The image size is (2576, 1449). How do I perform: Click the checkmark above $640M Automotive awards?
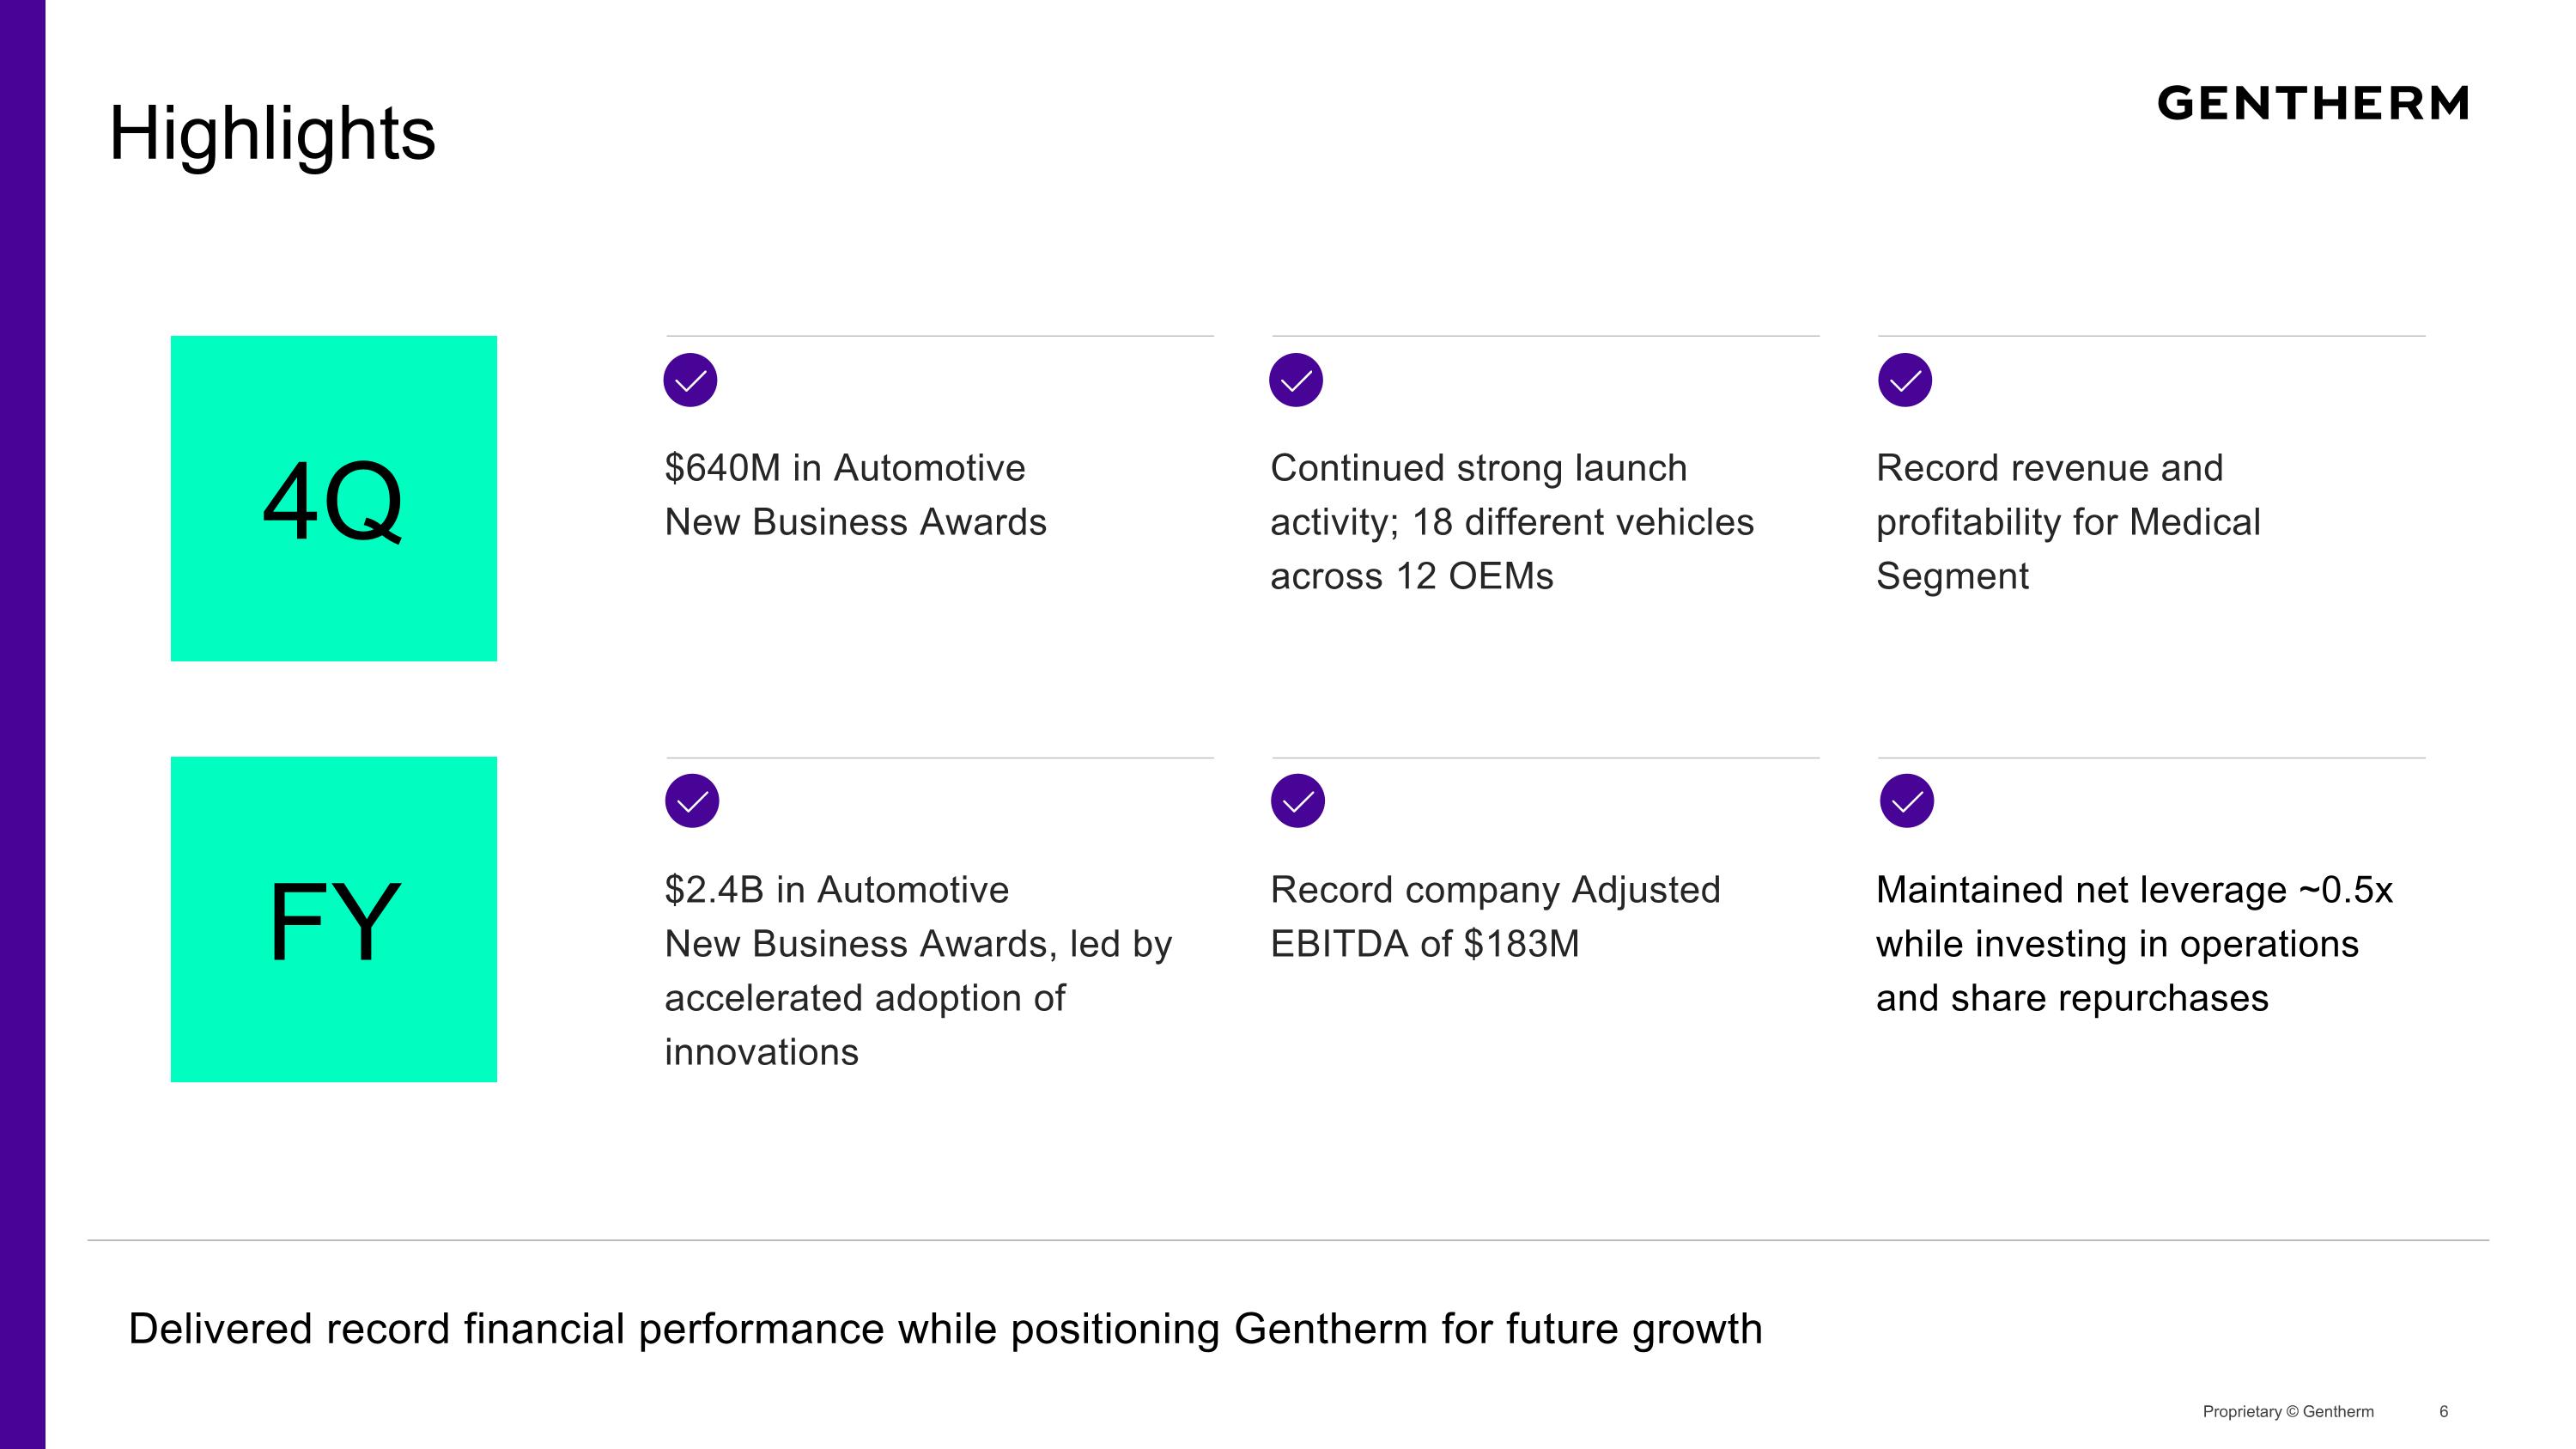tap(690, 380)
